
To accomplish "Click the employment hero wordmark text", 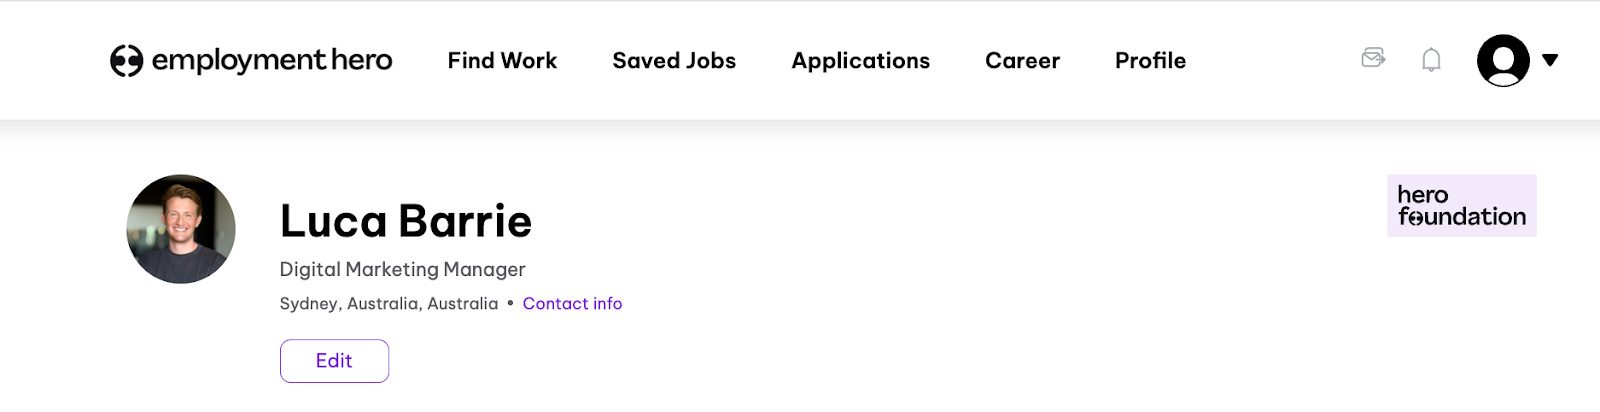I will click(272, 60).
